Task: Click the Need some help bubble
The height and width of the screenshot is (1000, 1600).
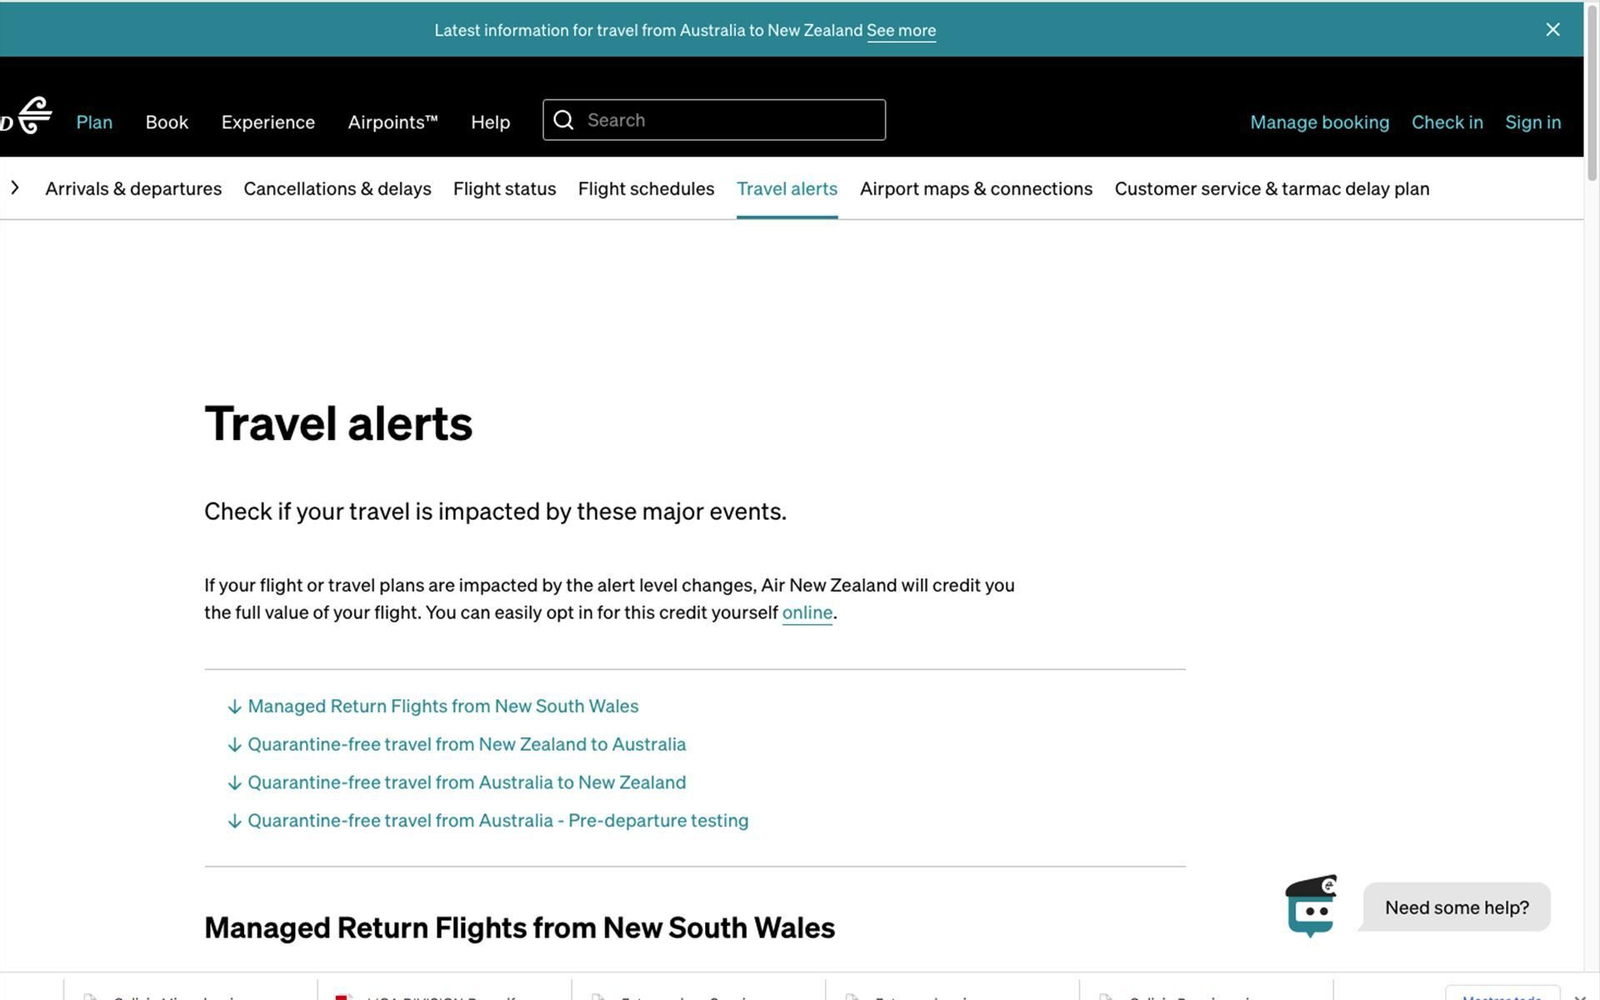Action: pos(1456,907)
